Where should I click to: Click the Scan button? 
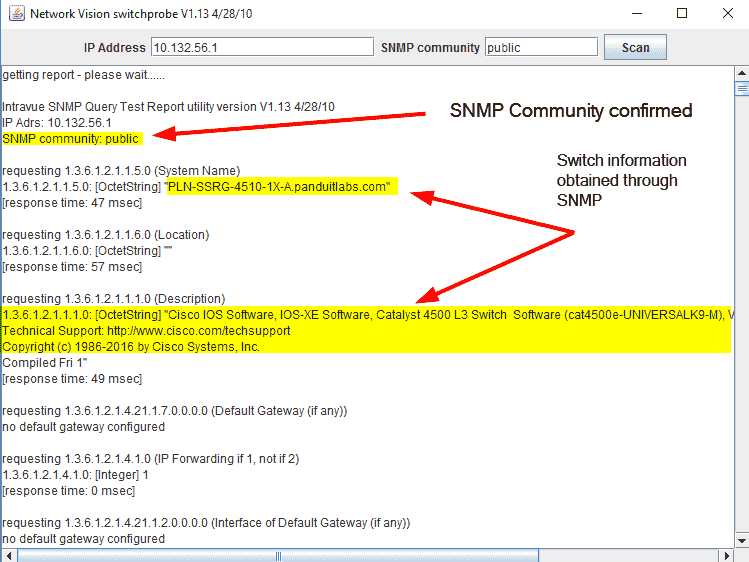[x=635, y=47]
